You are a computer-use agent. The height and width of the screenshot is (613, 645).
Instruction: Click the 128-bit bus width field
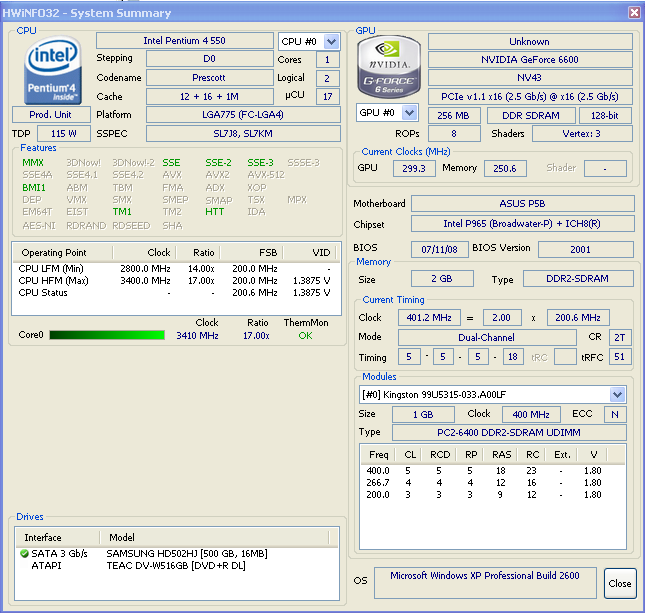click(605, 116)
